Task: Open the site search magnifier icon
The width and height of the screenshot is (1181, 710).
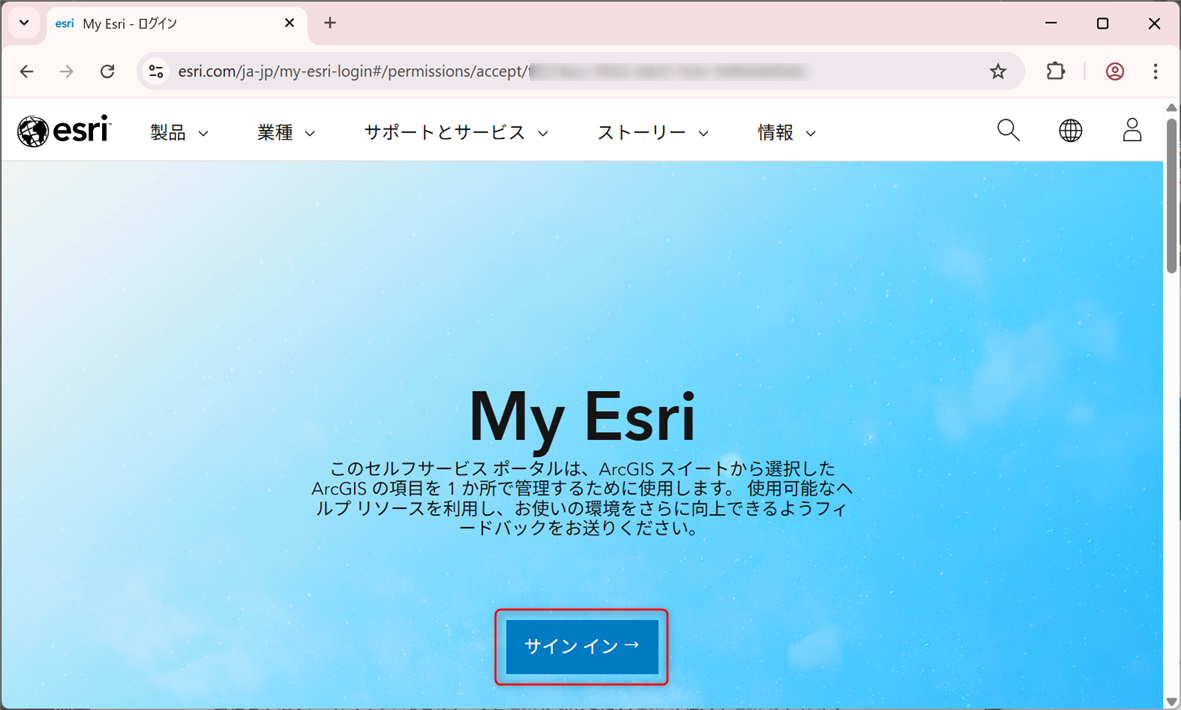Action: pyautogui.click(x=1008, y=130)
